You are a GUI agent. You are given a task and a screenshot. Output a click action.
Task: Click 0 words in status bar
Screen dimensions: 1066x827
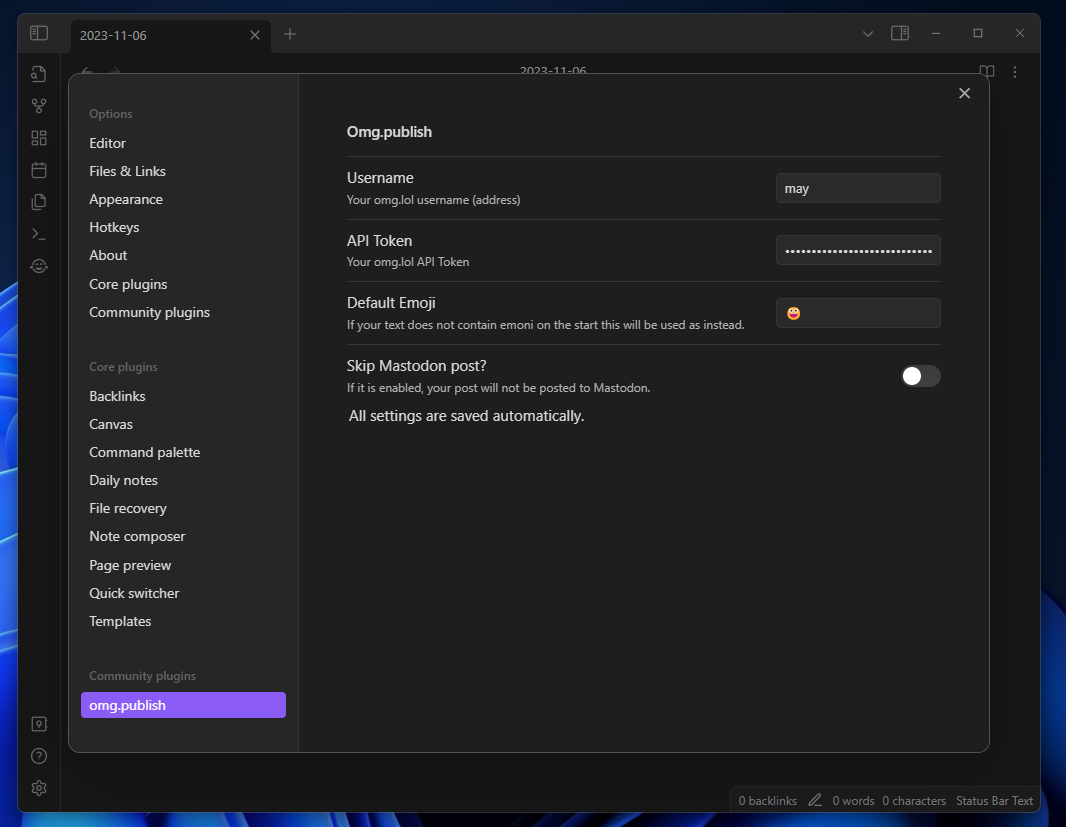pos(853,801)
